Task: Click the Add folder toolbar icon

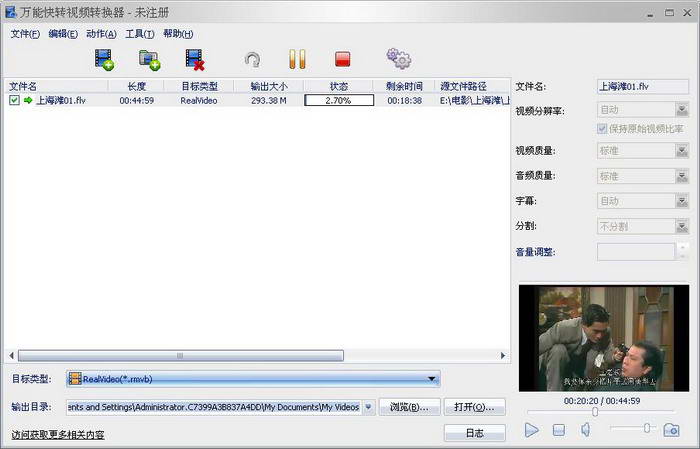Action: pos(150,60)
